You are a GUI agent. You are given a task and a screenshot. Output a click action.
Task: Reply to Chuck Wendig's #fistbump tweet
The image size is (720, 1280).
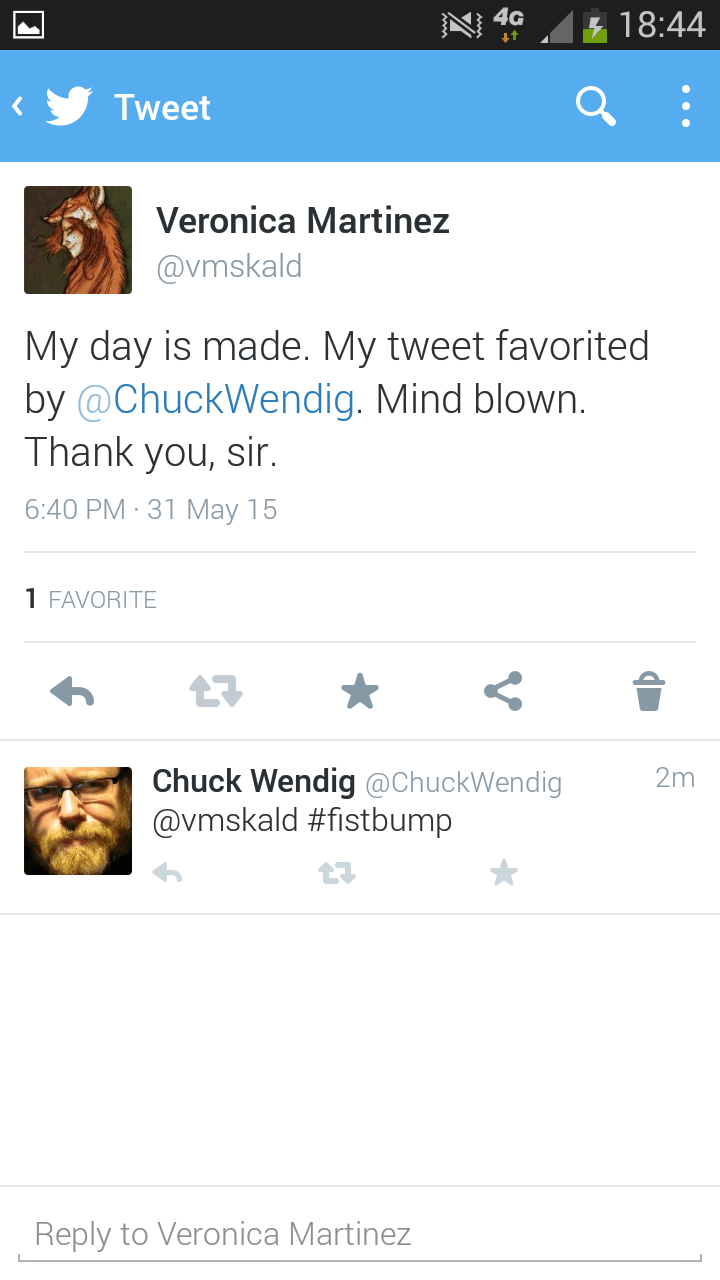(x=167, y=874)
